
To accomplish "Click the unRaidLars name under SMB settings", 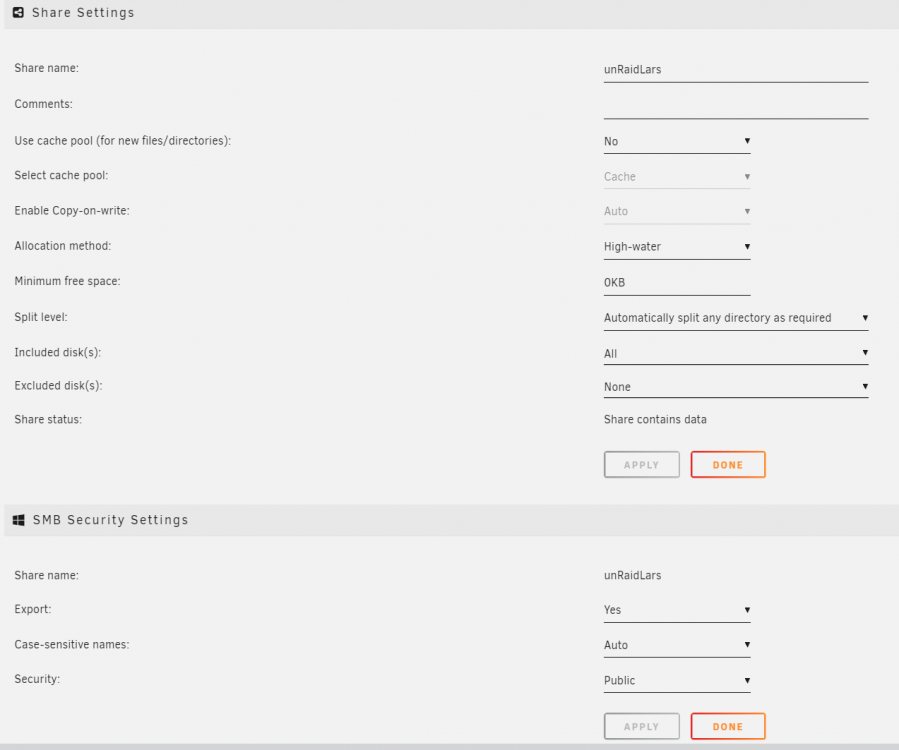I will pyautogui.click(x=632, y=576).
